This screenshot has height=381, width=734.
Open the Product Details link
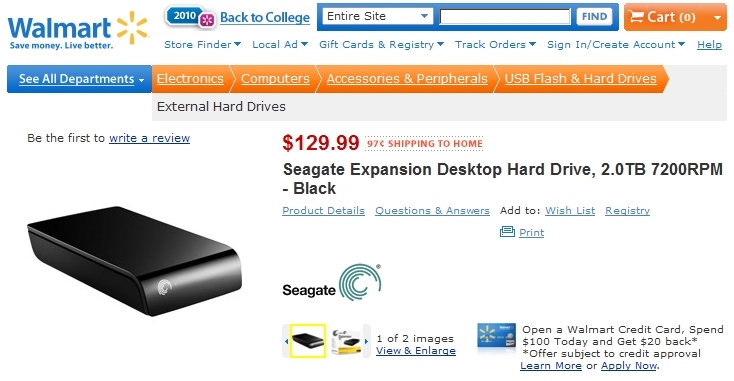(x=323, y=211)
